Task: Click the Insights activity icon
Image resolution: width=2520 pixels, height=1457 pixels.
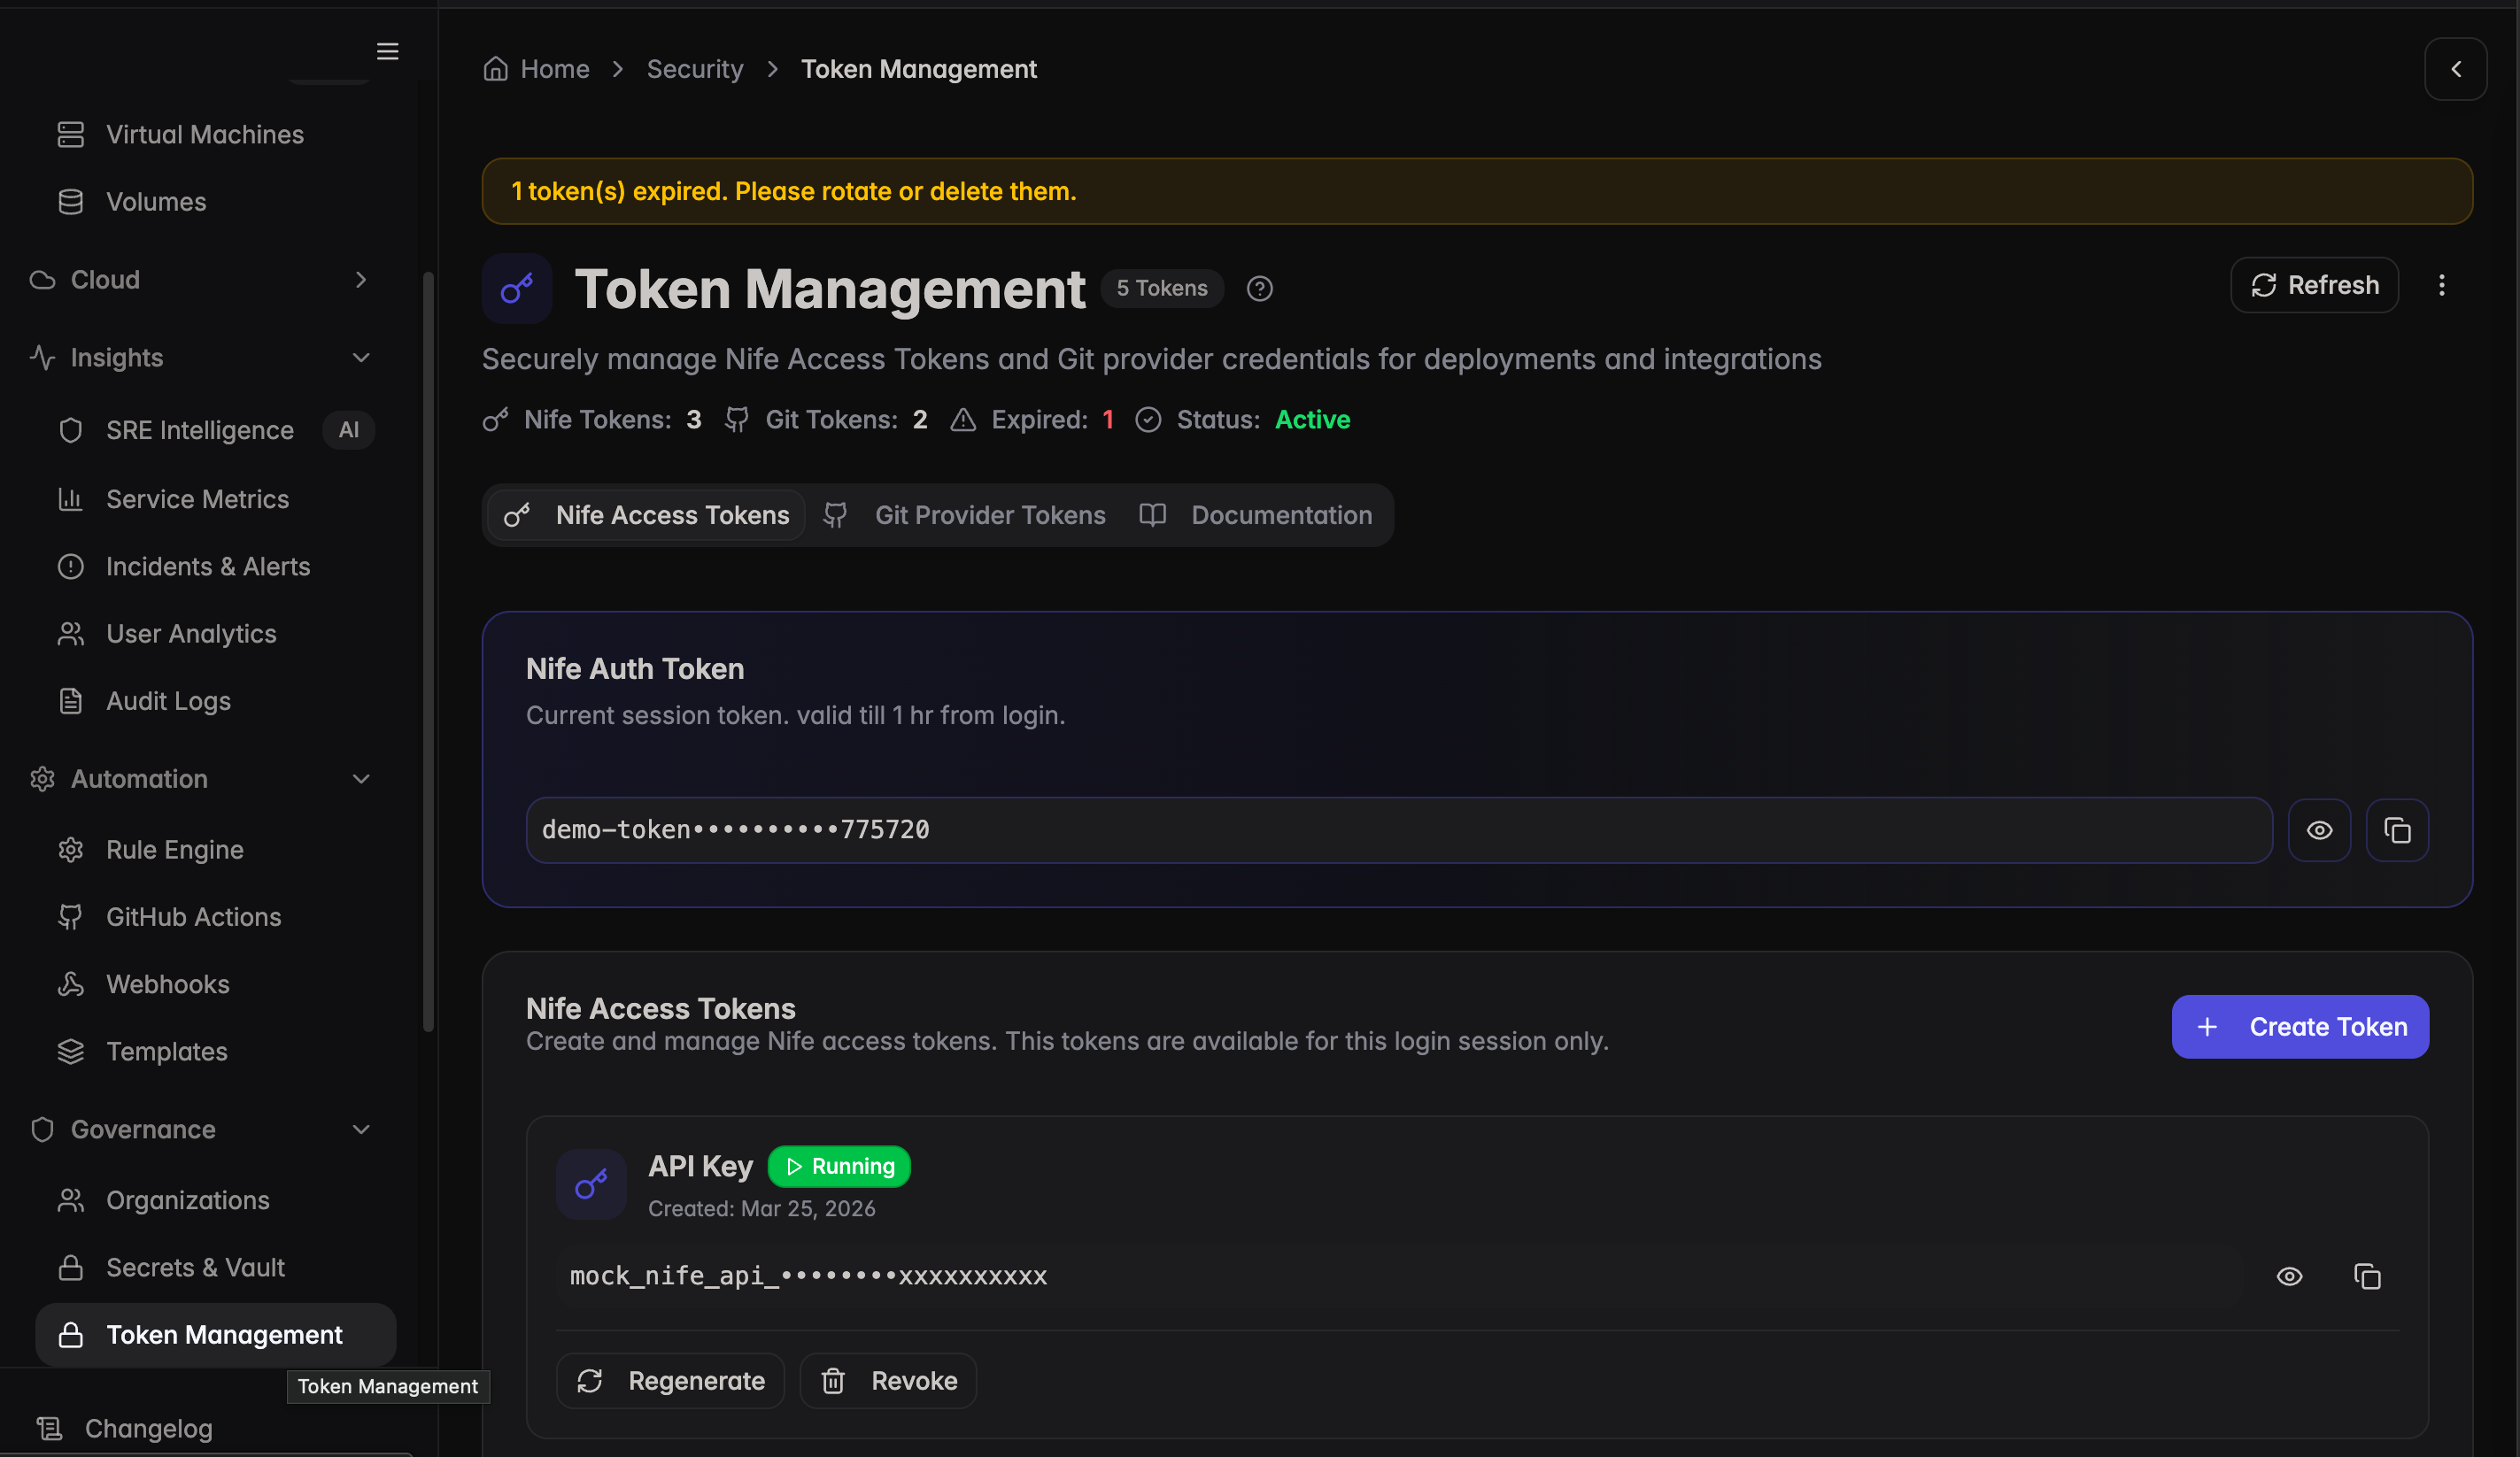Action: click(42, 358)
